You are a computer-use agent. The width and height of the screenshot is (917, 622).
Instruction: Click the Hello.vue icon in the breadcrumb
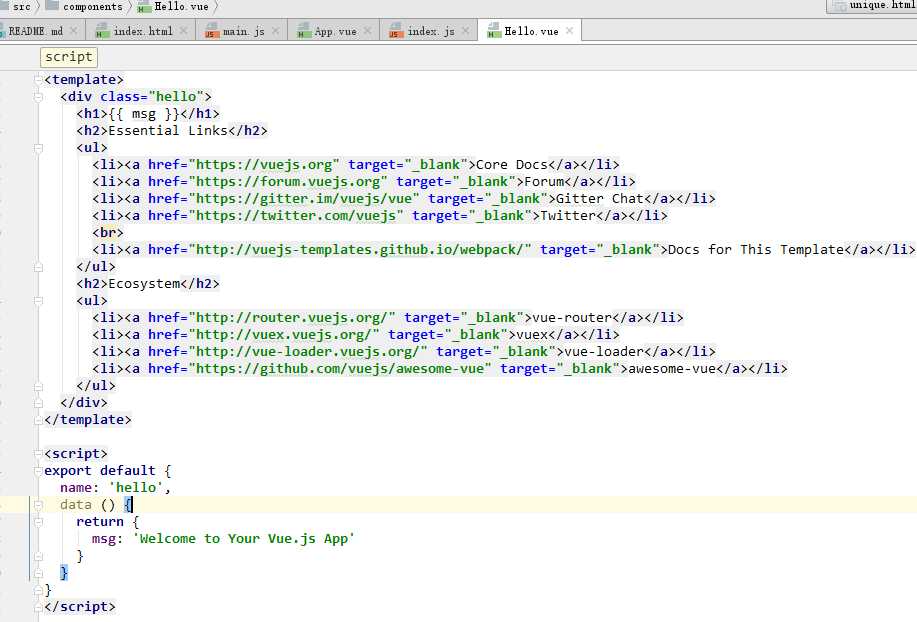coord(143,7)
